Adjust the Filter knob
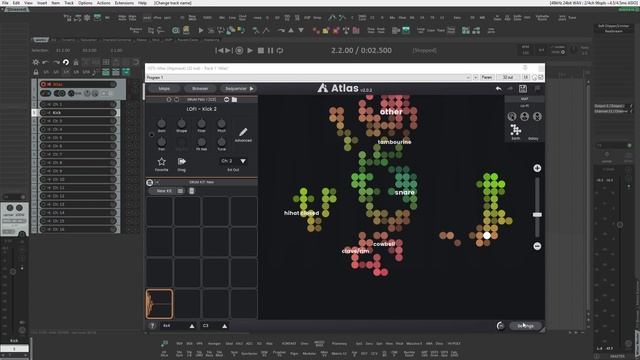Viewport: 640px width, 360px height. tap(202, 124)
